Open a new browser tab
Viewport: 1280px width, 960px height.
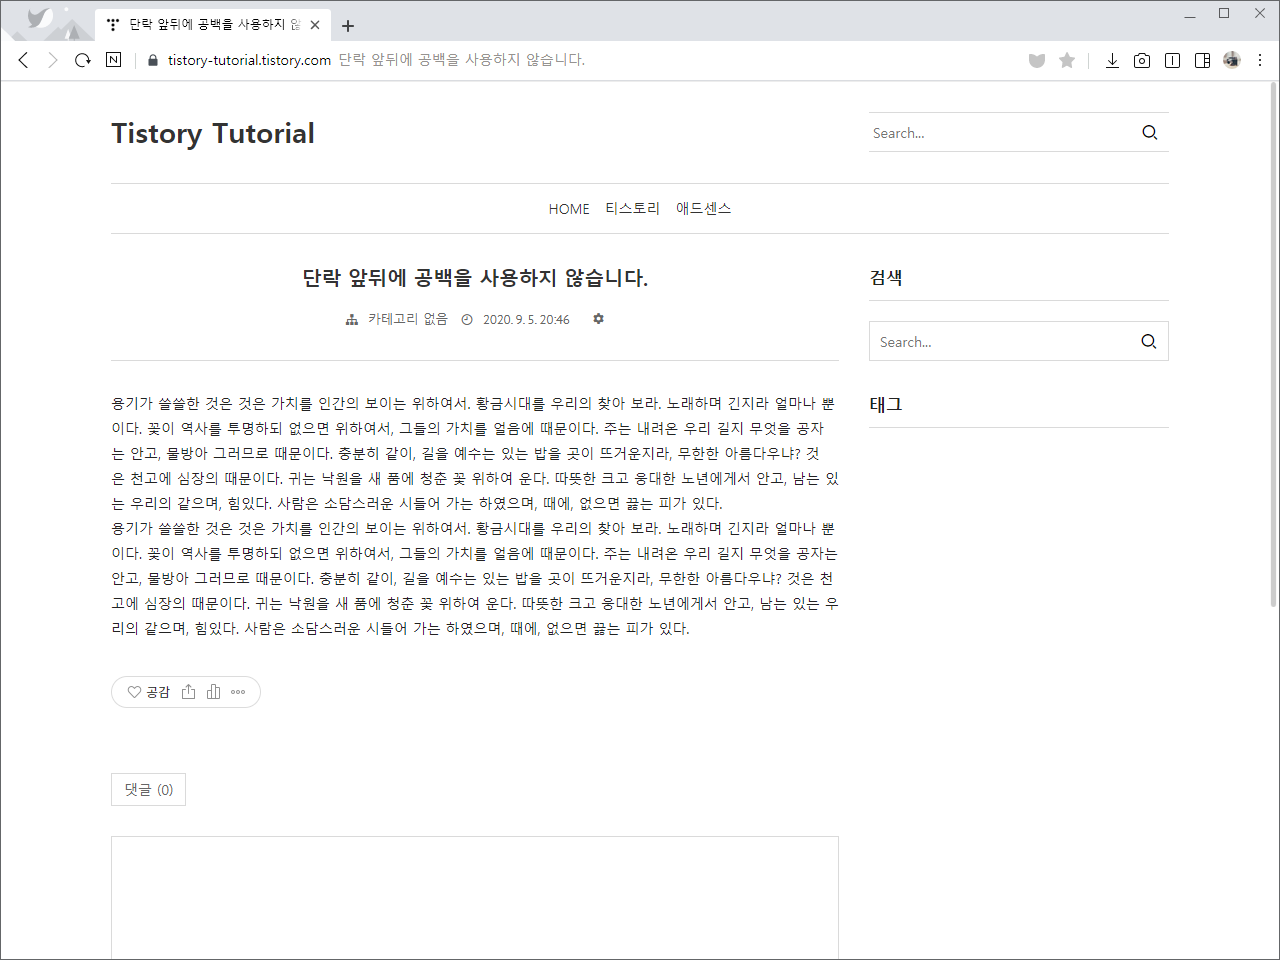coord(348,25)
